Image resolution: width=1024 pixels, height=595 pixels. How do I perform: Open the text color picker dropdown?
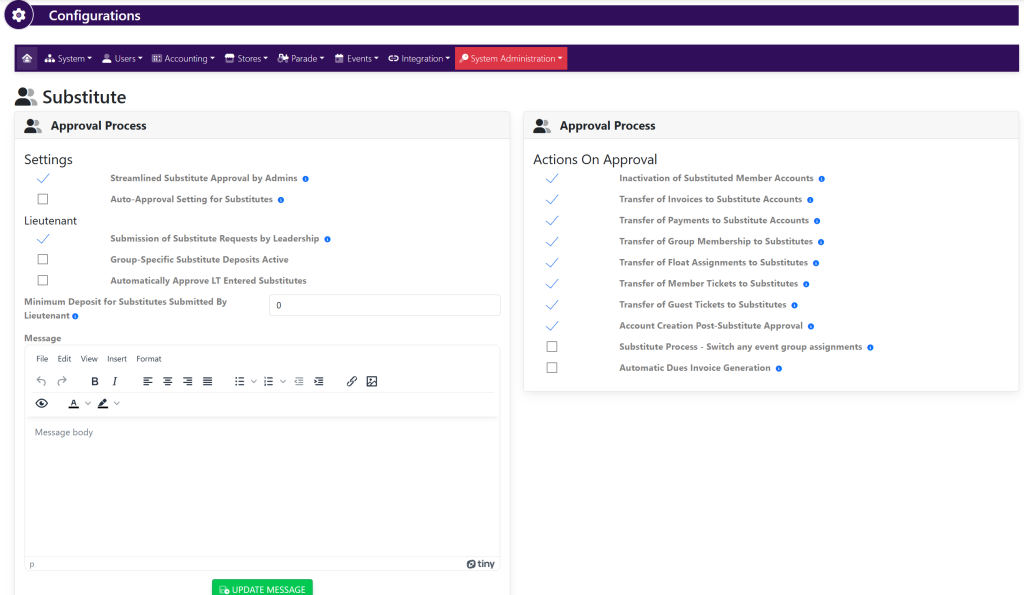coord(88,404)
